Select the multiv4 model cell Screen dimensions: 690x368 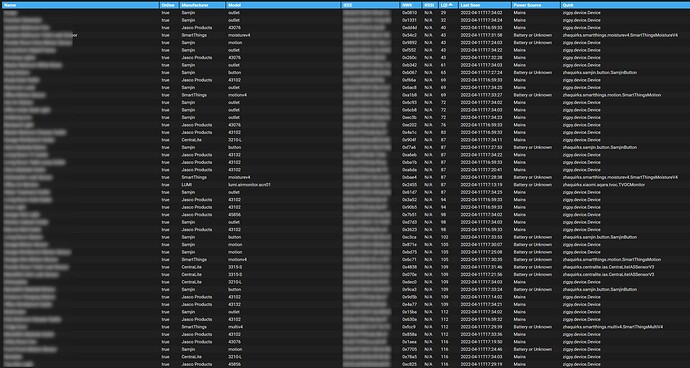pos(235,327)
